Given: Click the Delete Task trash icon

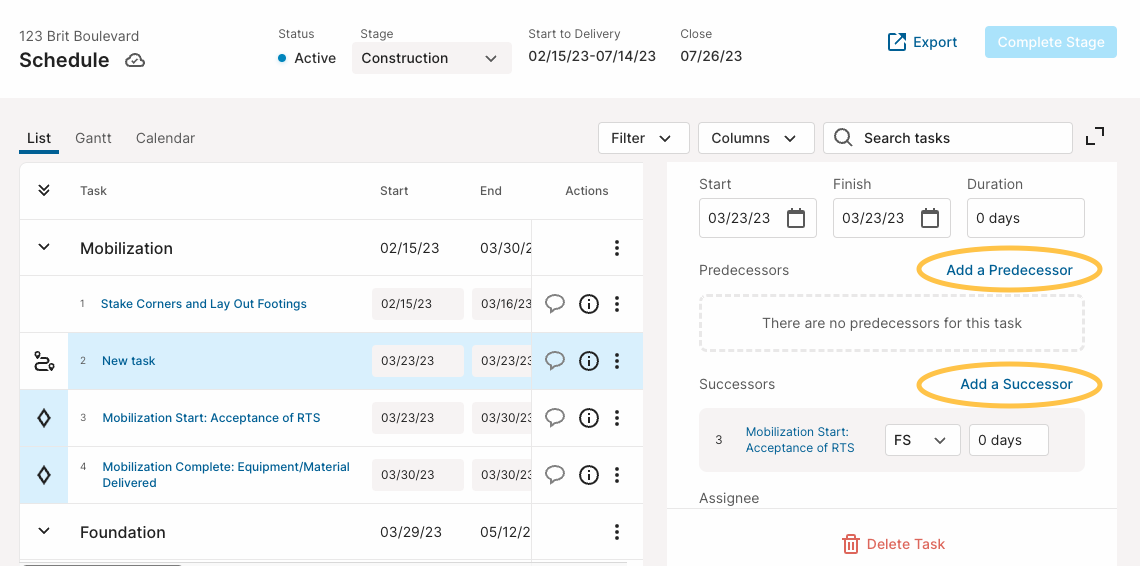Looking at the screenshot, I should (851, 543).
